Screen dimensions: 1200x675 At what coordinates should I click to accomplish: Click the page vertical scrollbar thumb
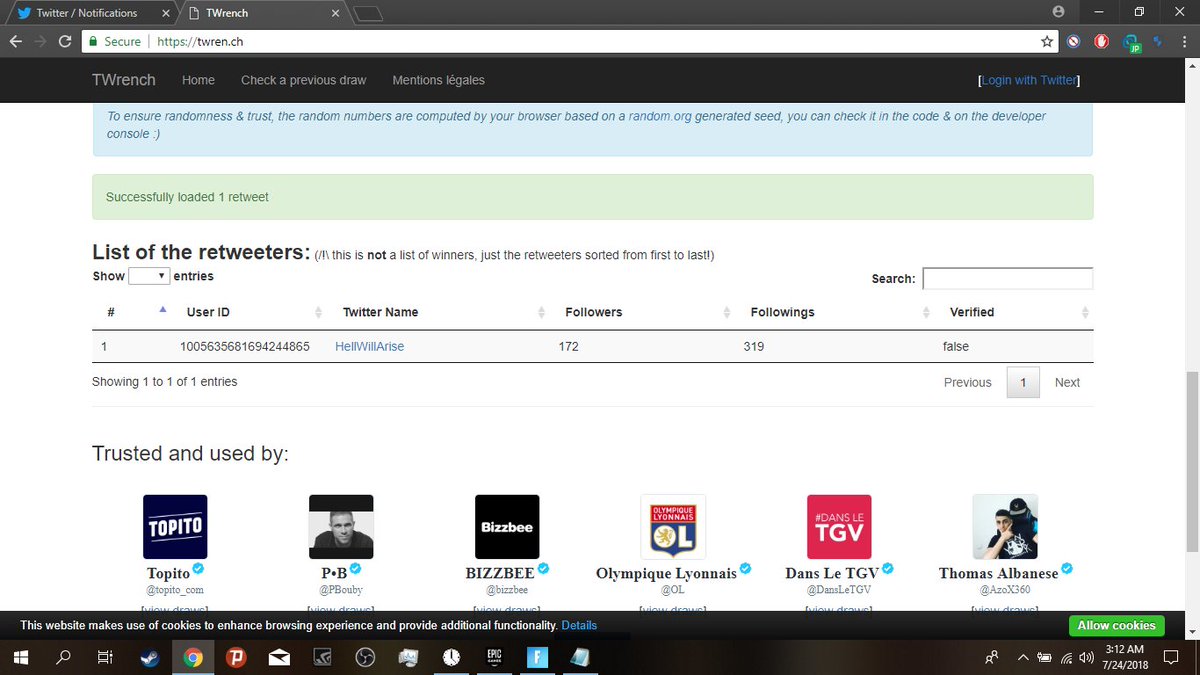pos(1192,461)
